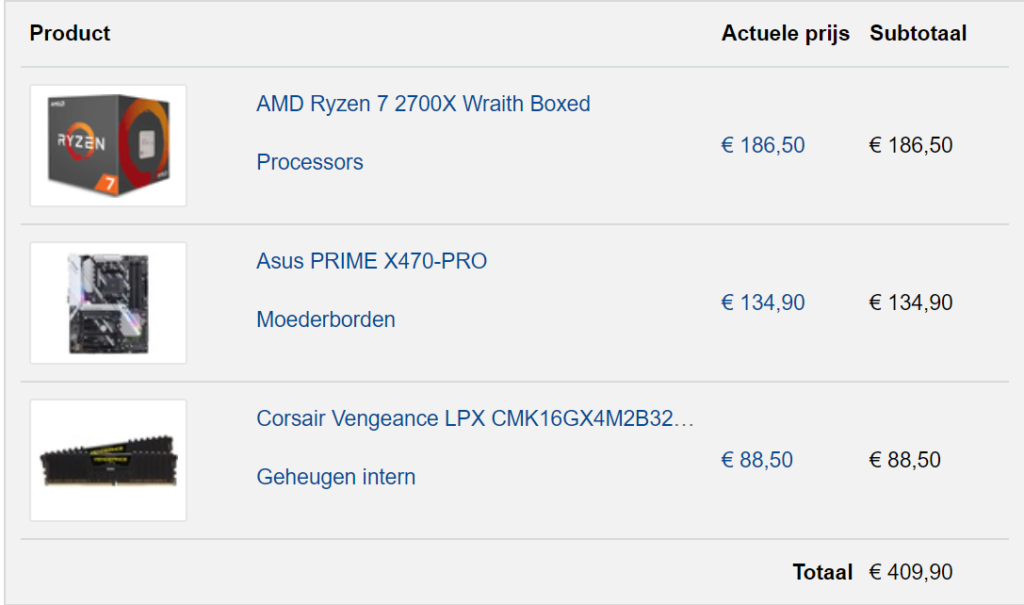Click the Processors category link

(310, 162)
